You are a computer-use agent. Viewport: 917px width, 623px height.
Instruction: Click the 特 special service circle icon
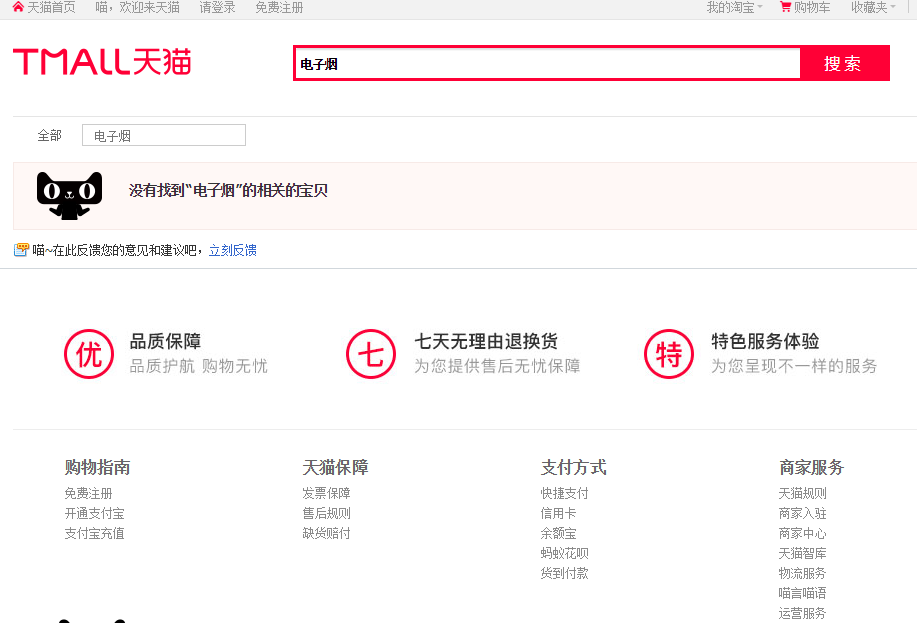pos(669,354)
